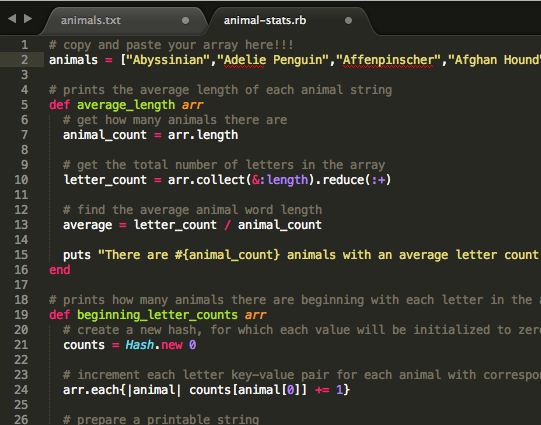Viewport: 541px width, 425px height.
Task: Click line number 19 in the gutter
Action: tap(21, 315)
